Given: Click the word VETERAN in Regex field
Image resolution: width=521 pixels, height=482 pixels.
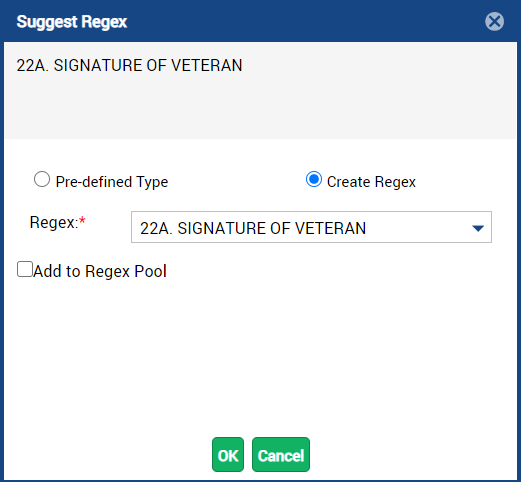Looking at the screenshot, I should (x=330, y=229).
